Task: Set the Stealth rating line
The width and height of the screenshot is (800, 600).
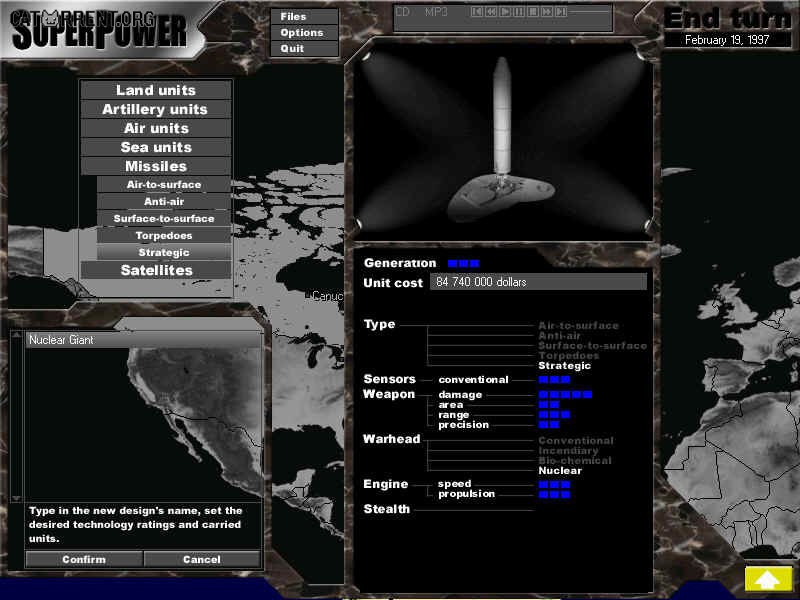Action: point(474,509)
